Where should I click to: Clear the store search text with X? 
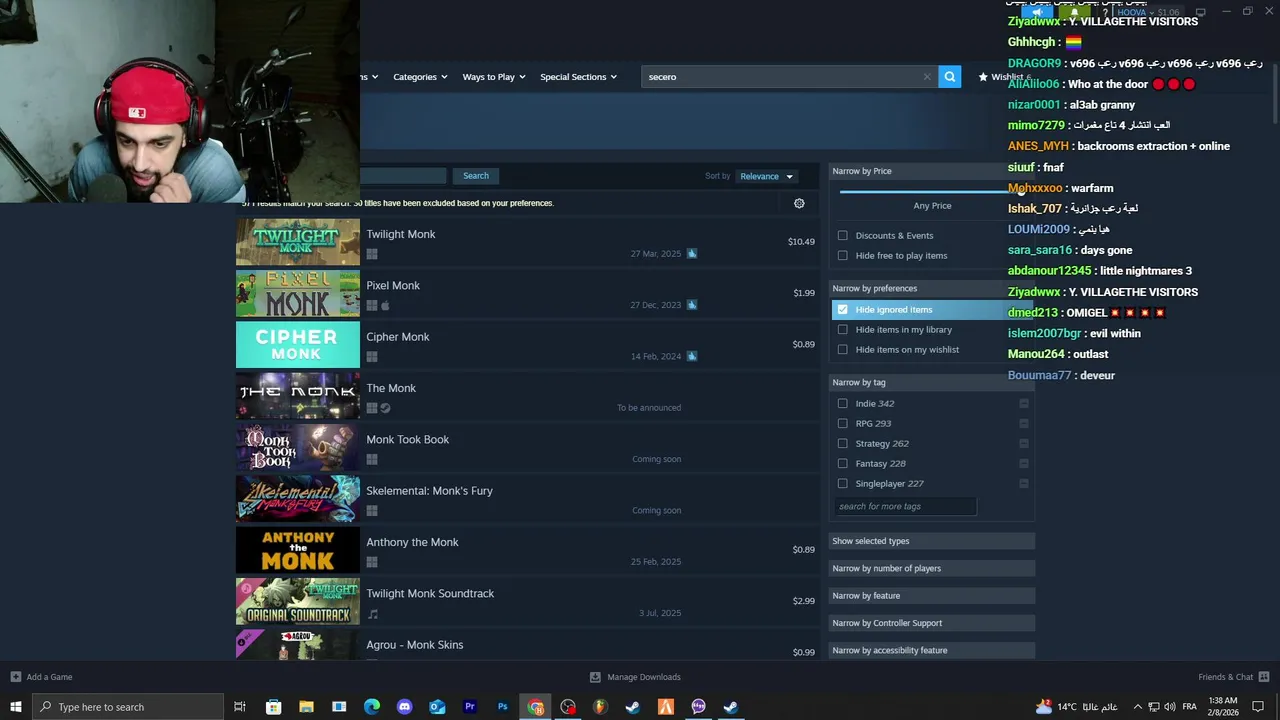927,77
